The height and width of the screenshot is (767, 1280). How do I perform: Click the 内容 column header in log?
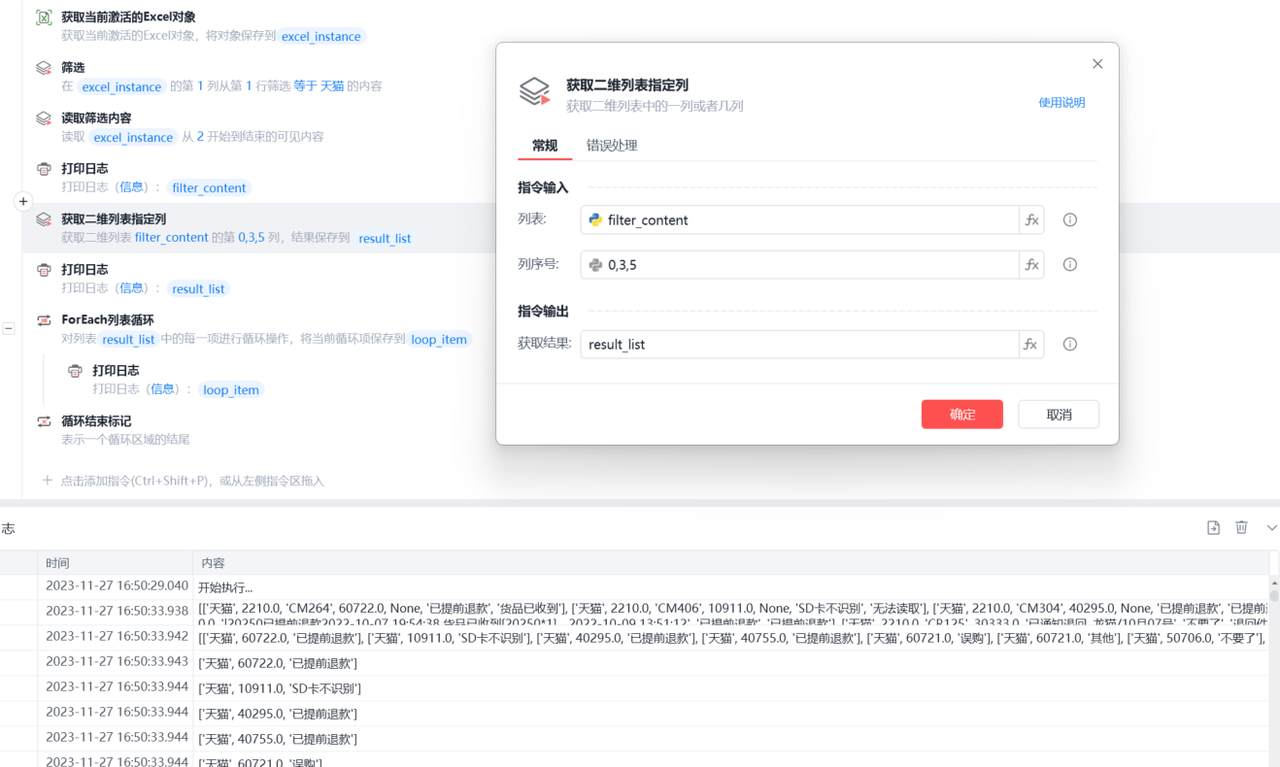coord(213,563)
